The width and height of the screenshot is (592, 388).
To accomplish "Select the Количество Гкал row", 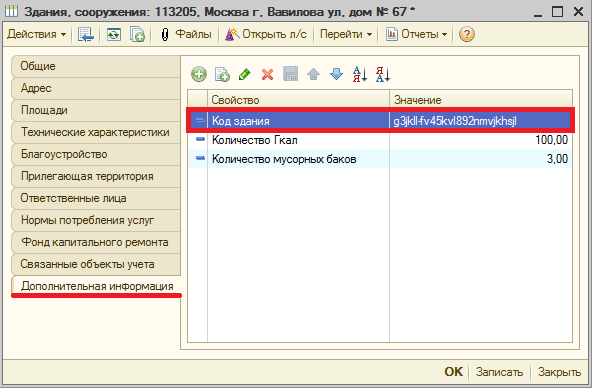I will point(380,140).
